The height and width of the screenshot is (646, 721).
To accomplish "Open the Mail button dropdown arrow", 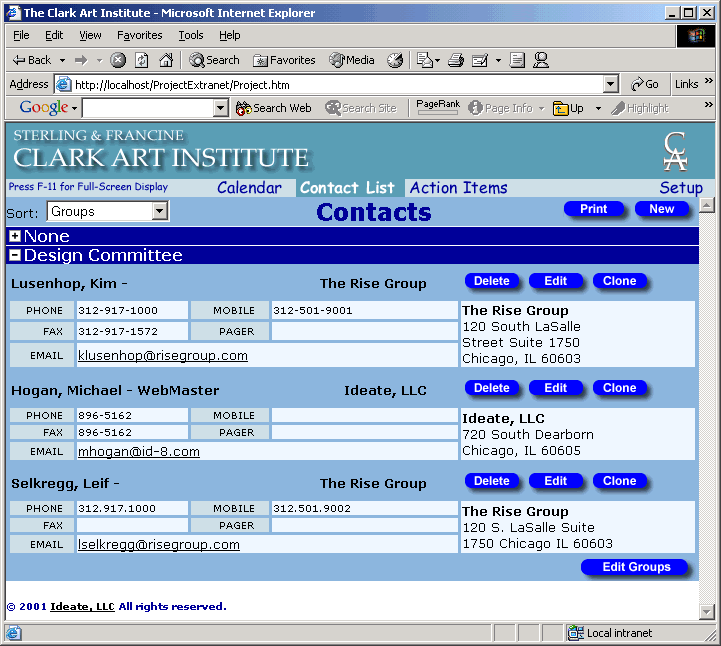I will (x=437, y=60).
